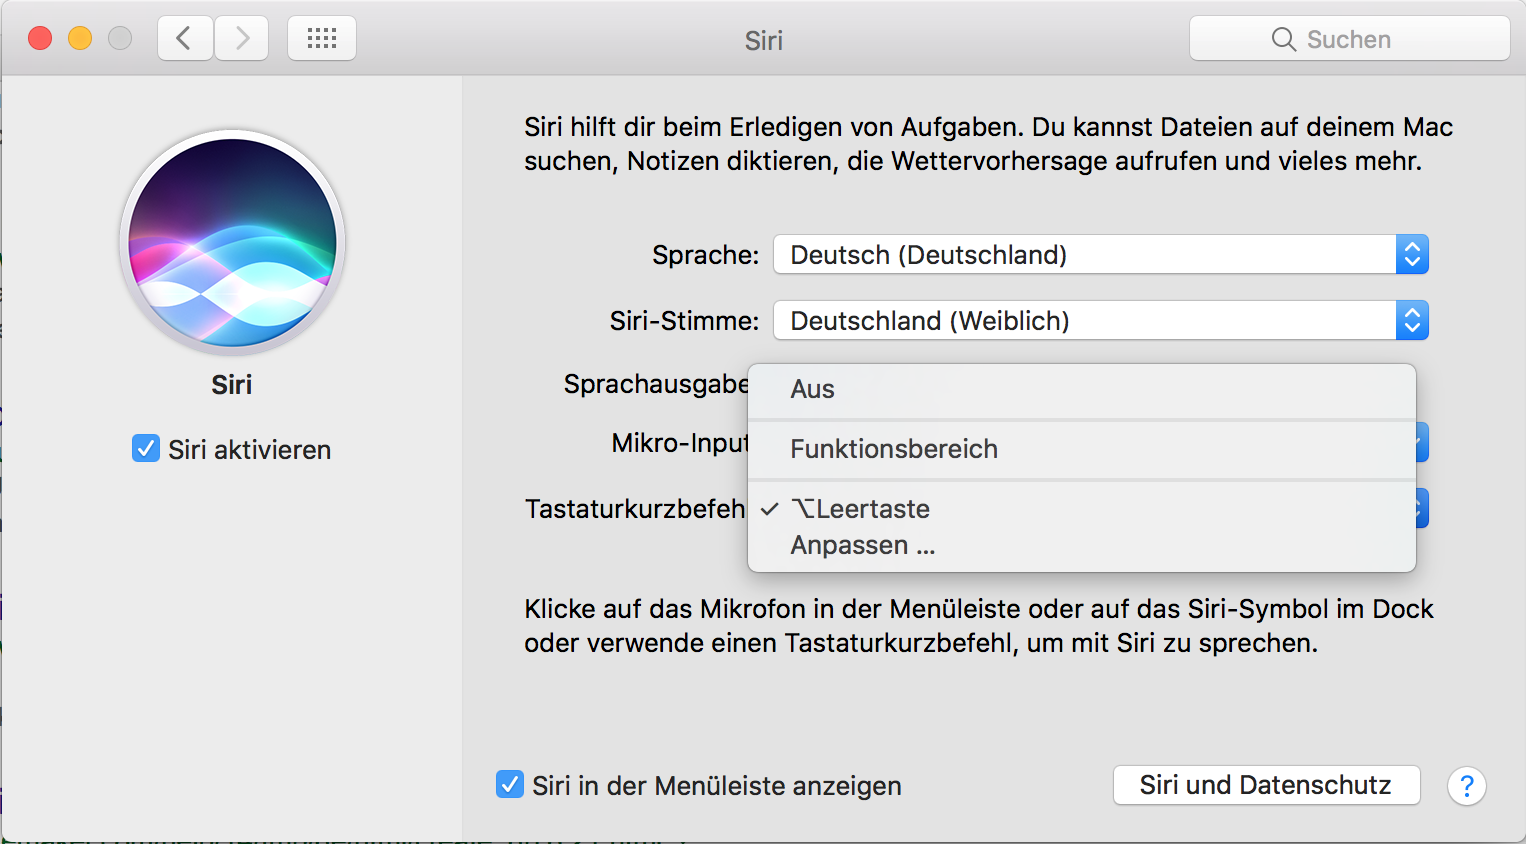This screenshot has height=844, width=1526.
Task: Toggle the Siri aktivieren checkbox
Action: [x=146, y=449]
